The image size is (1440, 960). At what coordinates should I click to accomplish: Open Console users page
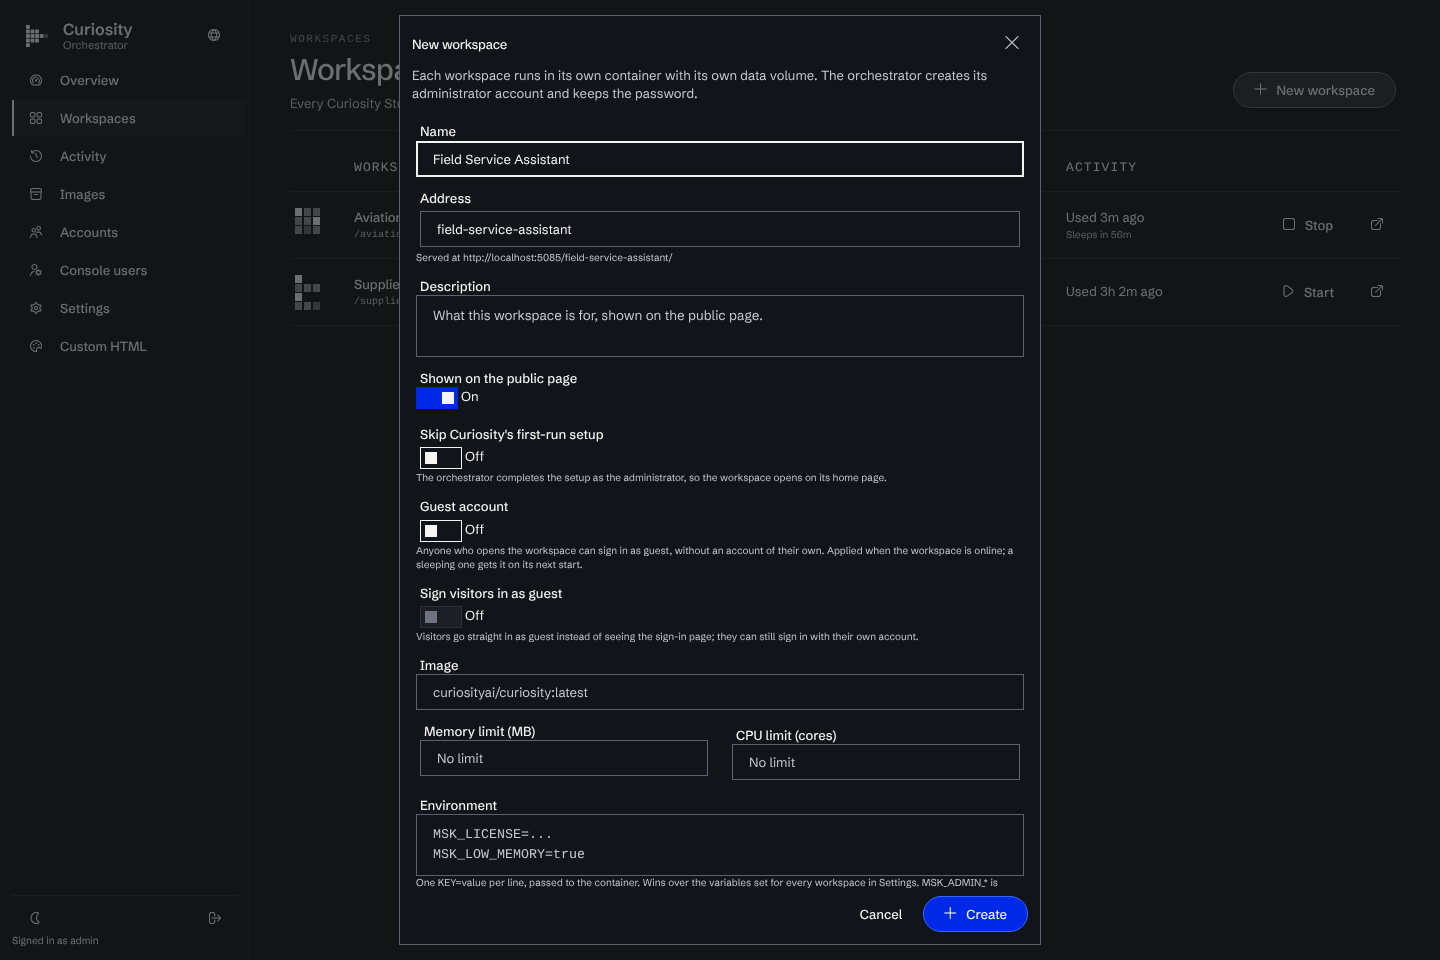129,270
